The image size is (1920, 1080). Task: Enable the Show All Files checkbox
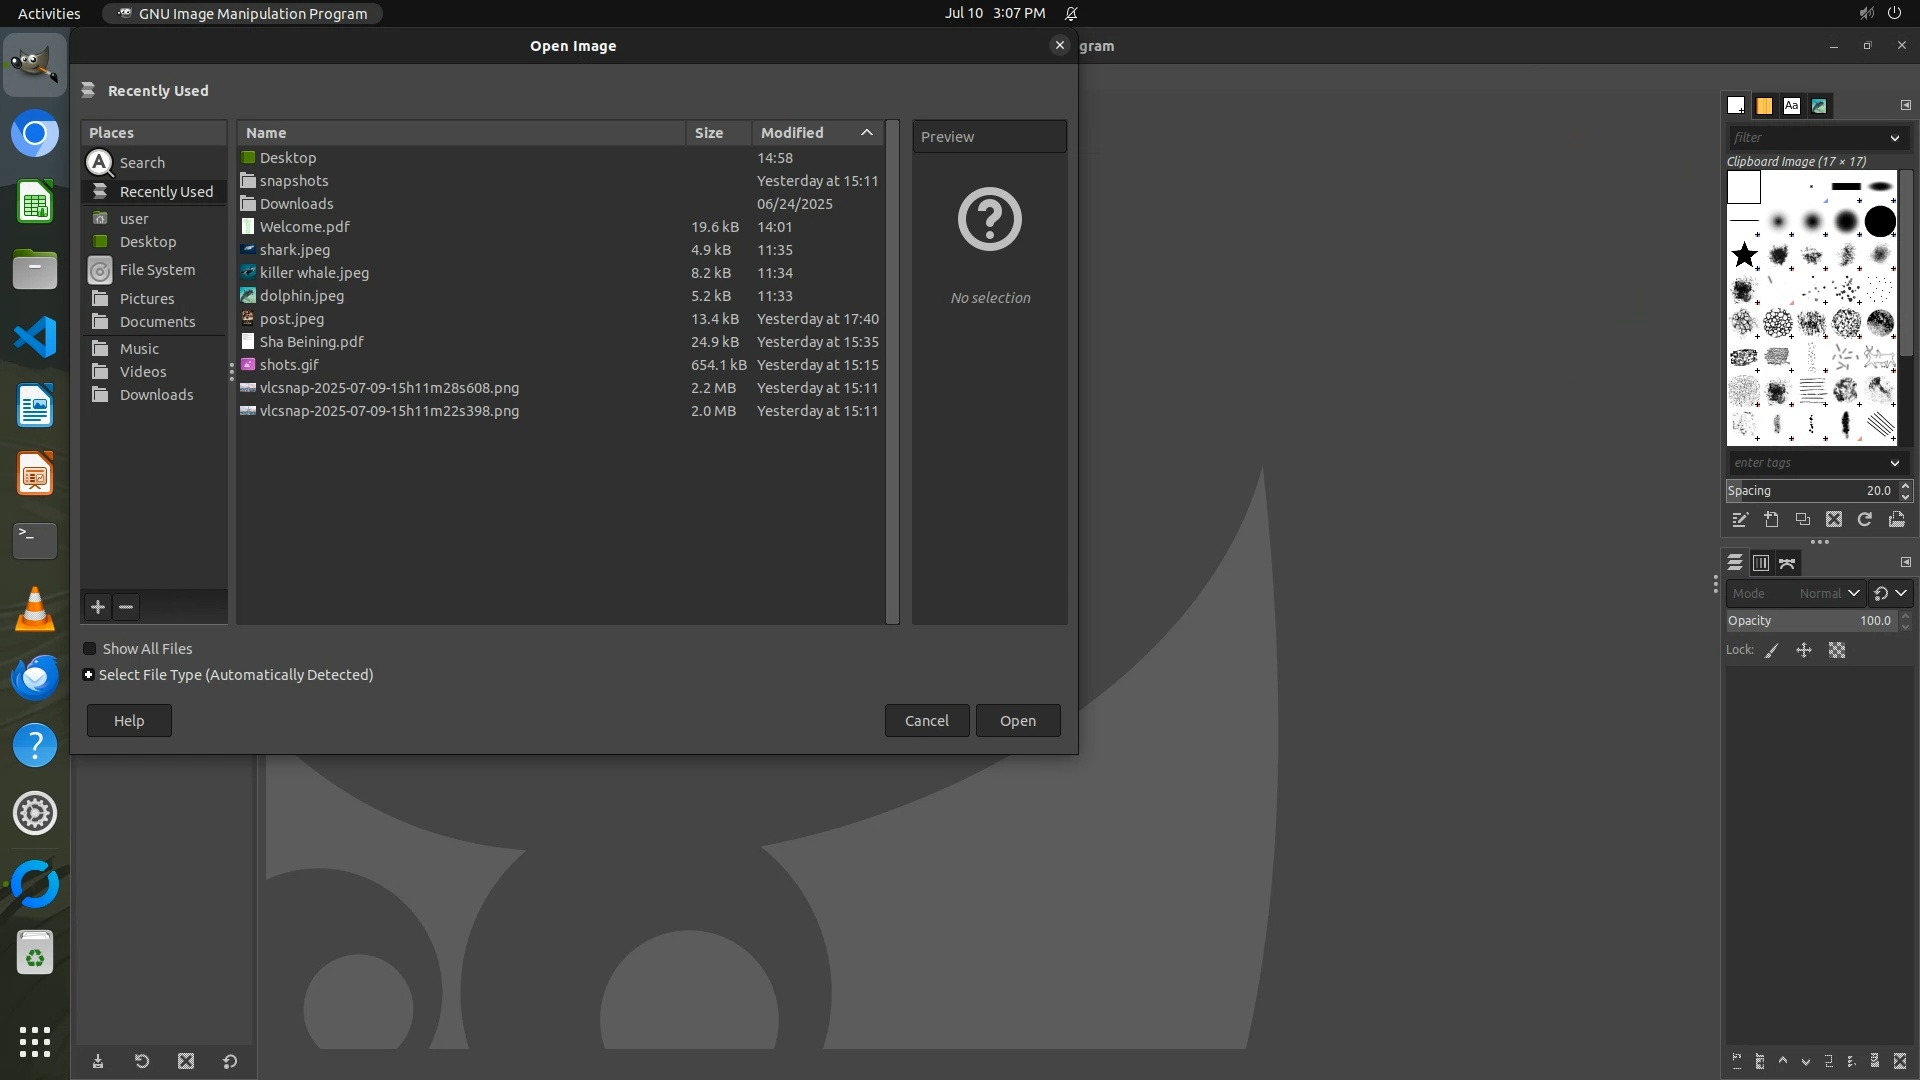(x=90, y=649)
